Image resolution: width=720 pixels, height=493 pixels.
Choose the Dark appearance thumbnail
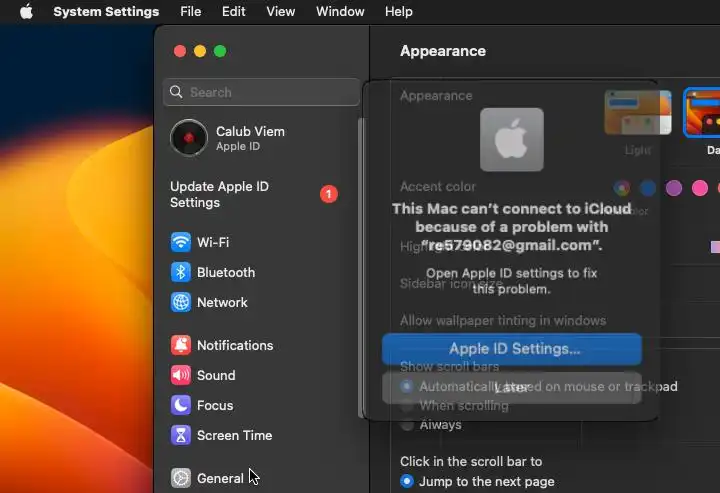pyautogui.click(x=702, y=112)
